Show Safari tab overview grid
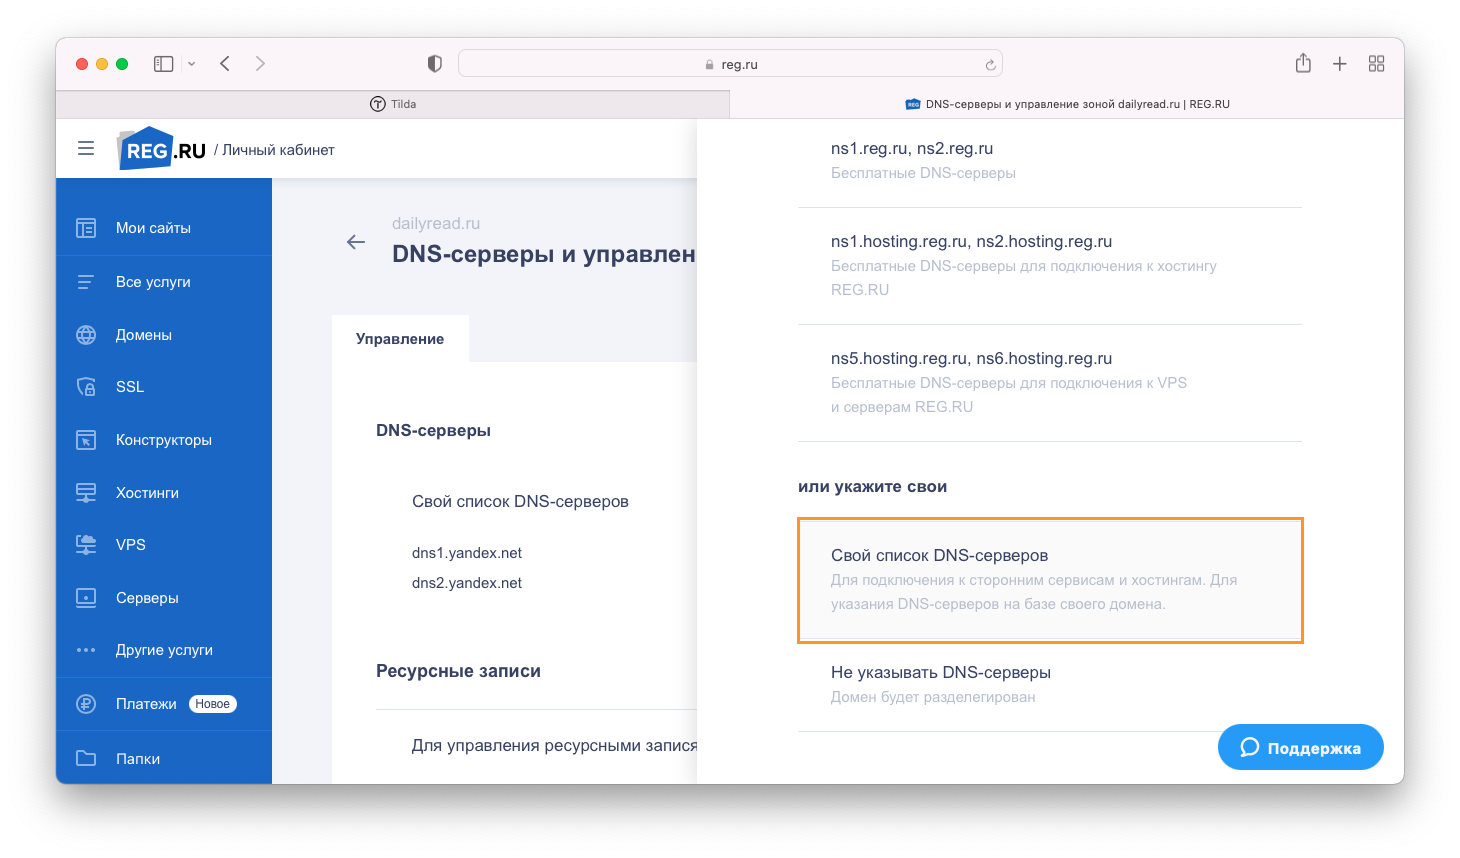This screenshot has height=858, width=1460. [1377, 64]
